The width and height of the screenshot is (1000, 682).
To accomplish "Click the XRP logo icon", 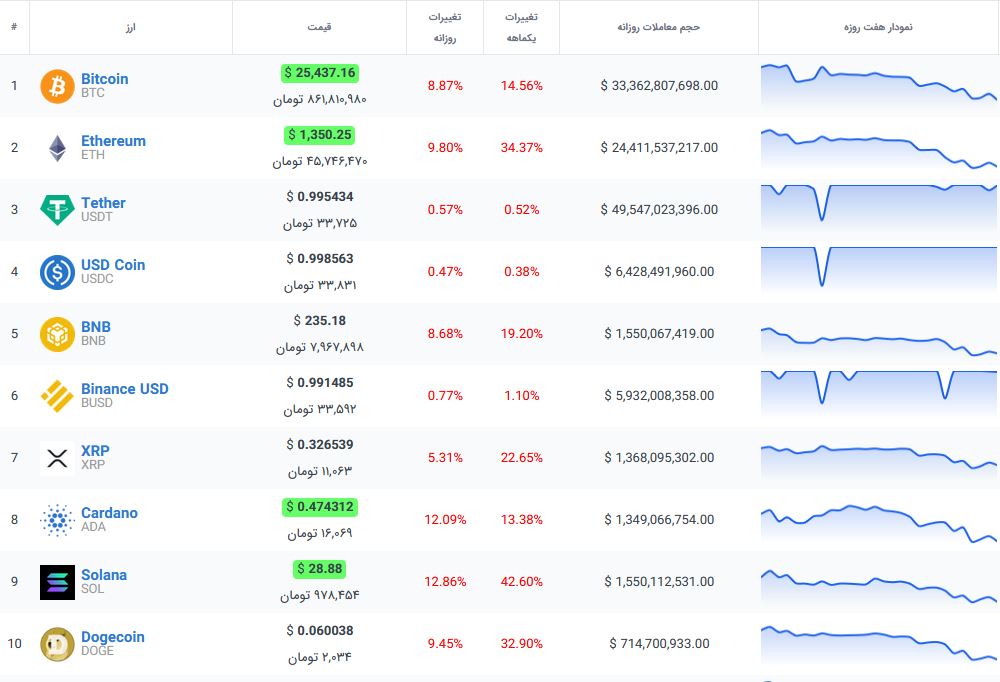I will pyautogui.click(x=57, y=458).
